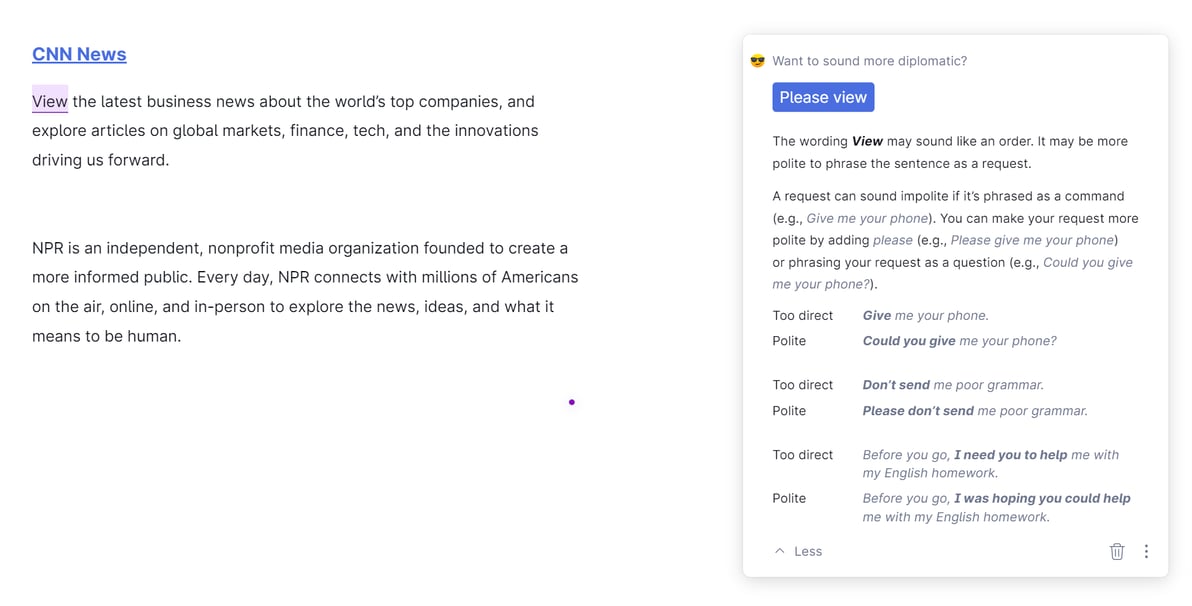Dismiss suggestion with the trash icon

pyautogui.click(x=1117, y=551)
